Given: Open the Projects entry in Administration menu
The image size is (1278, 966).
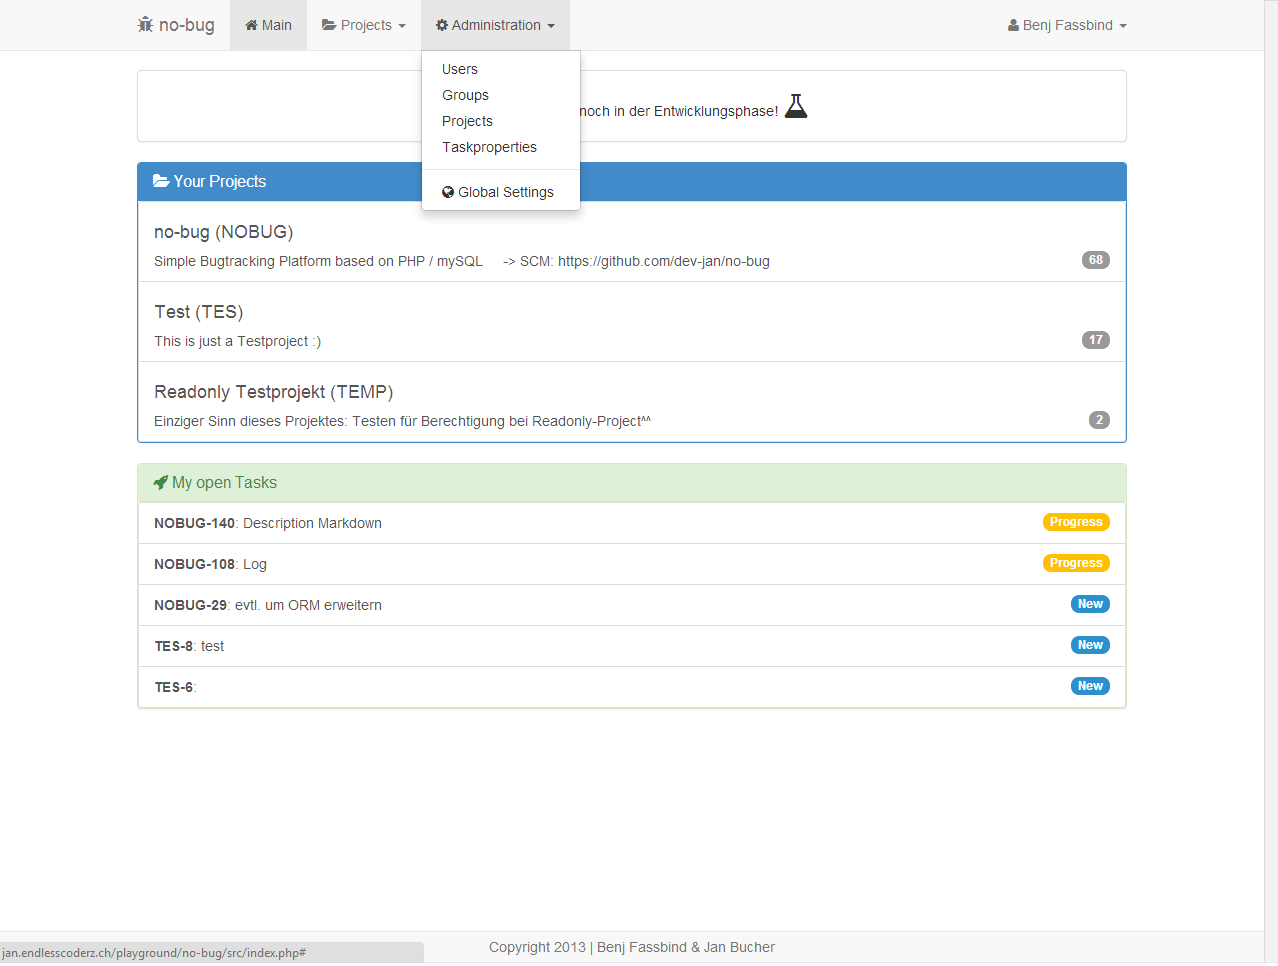Looking at the screenshot, I should [x=467, y=121].
